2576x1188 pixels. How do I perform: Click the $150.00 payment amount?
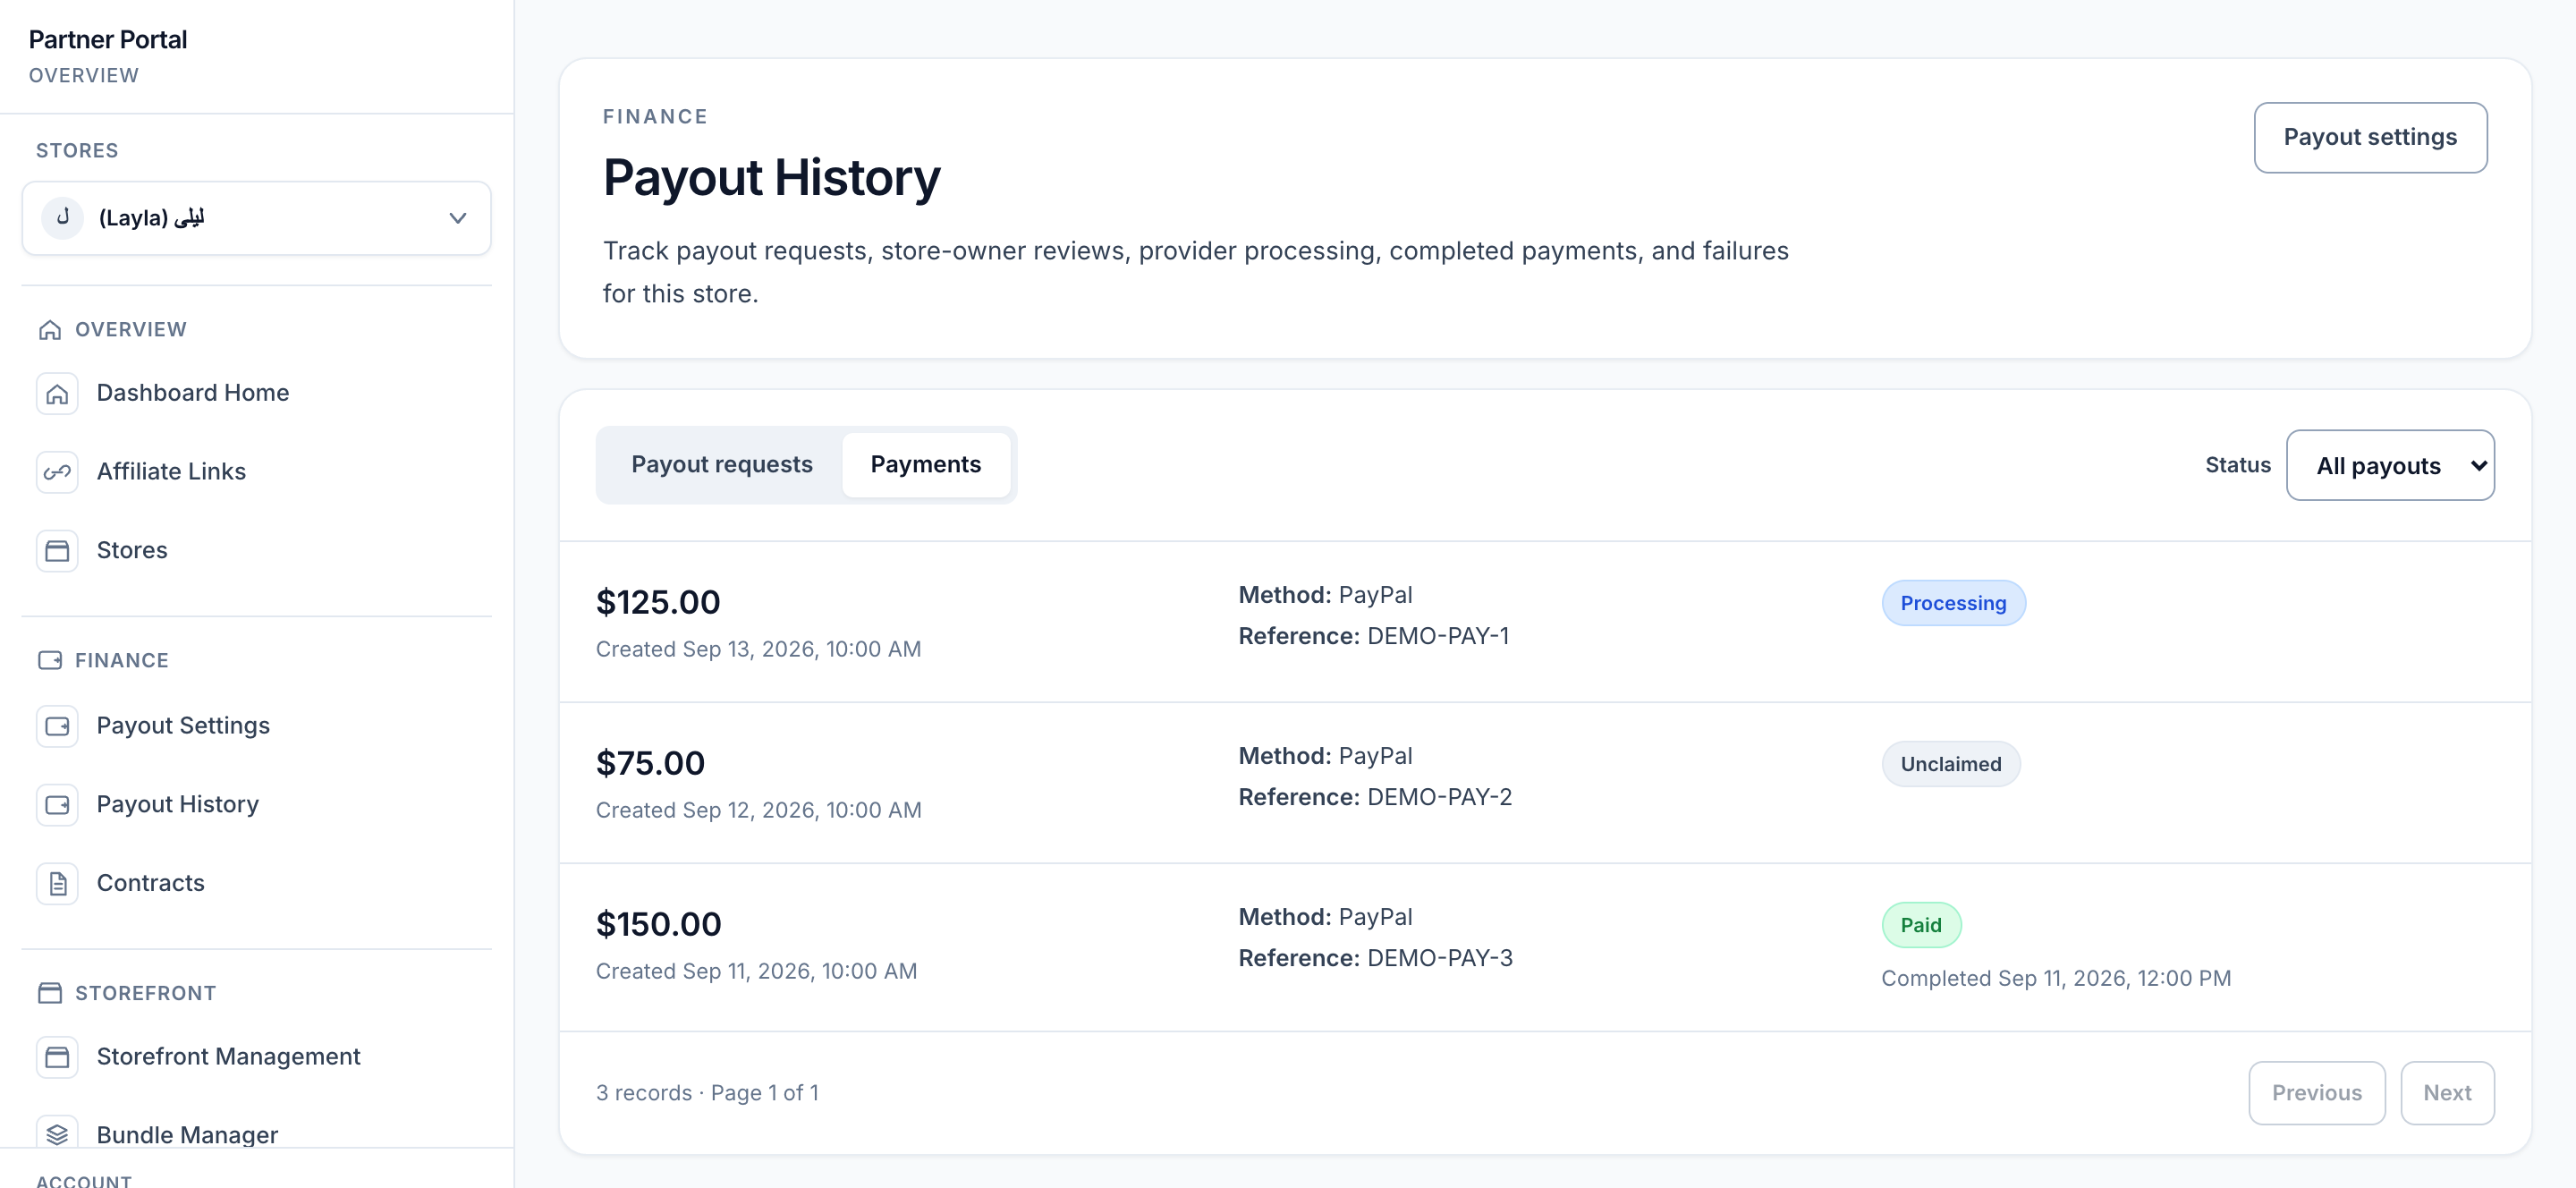(658, 924)
